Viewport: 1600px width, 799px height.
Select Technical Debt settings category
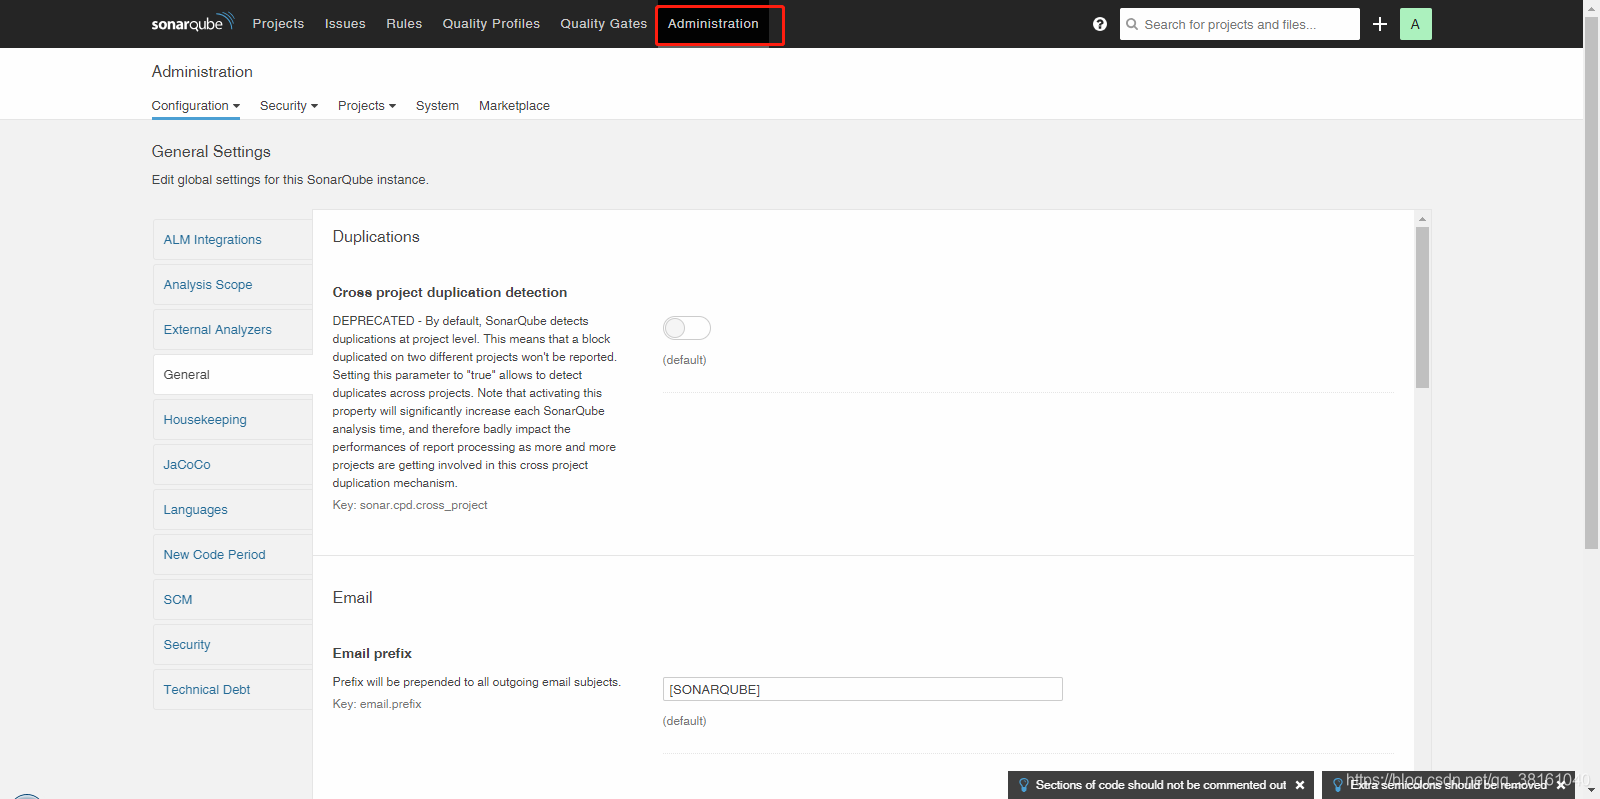233,690
